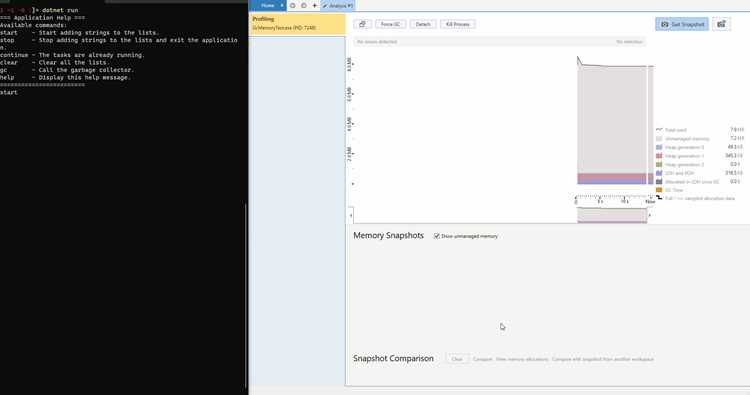Toggle Heap generation 0 legend swatch

click(659, 147)
